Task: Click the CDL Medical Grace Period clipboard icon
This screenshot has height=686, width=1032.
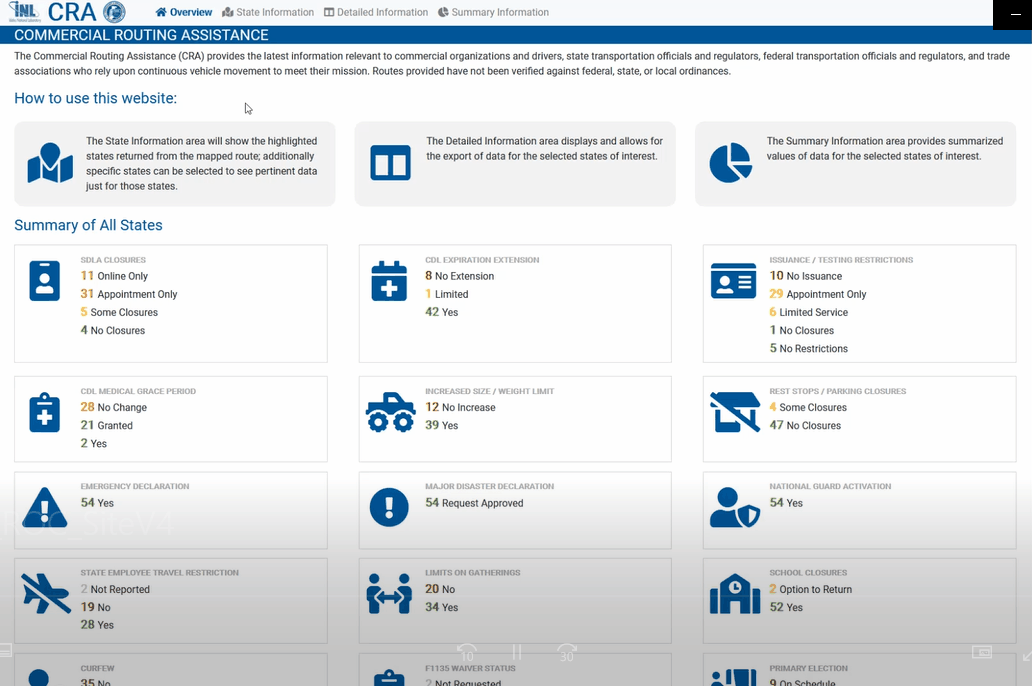Action: (45, 413)
